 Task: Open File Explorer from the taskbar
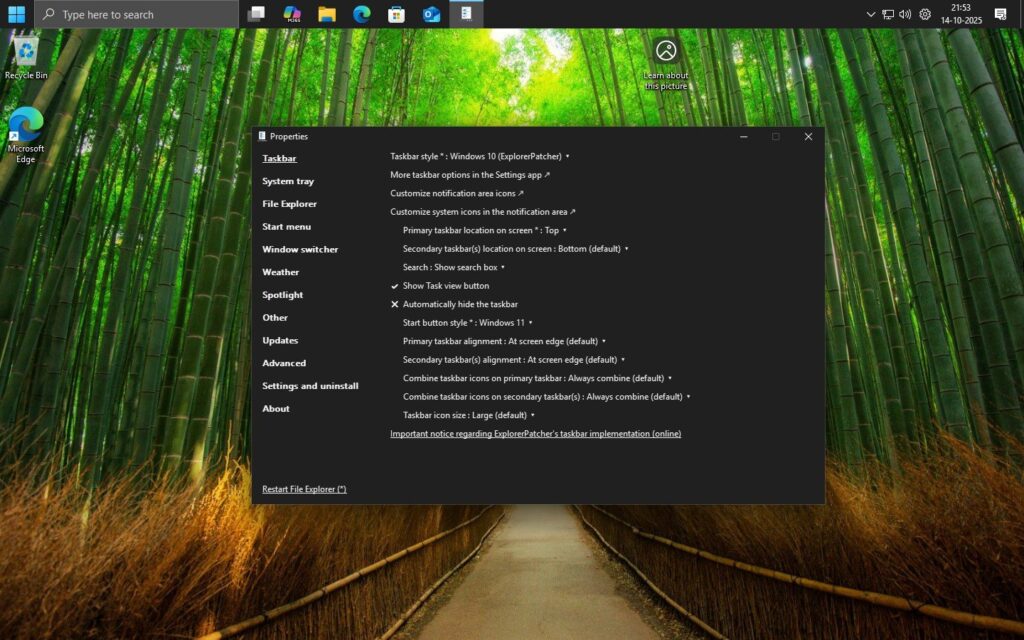tap(326, 14)
